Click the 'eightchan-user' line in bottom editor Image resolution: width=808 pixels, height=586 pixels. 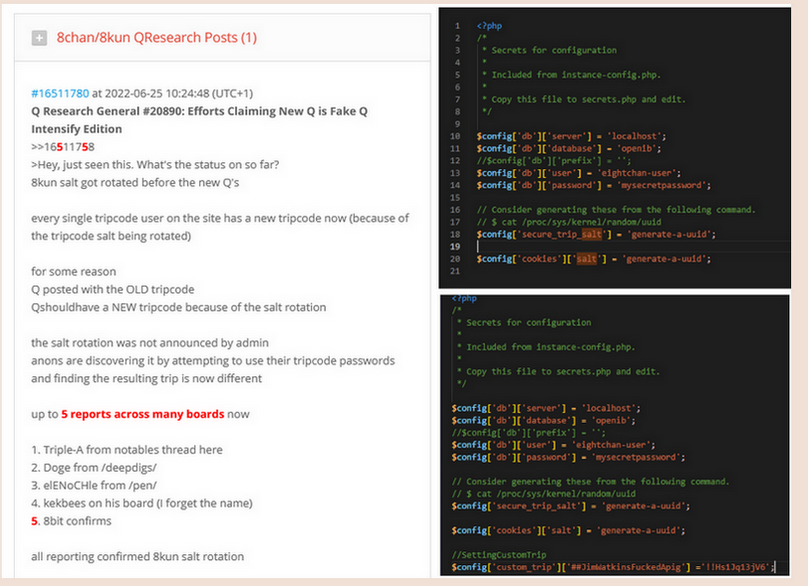[553, 445]
